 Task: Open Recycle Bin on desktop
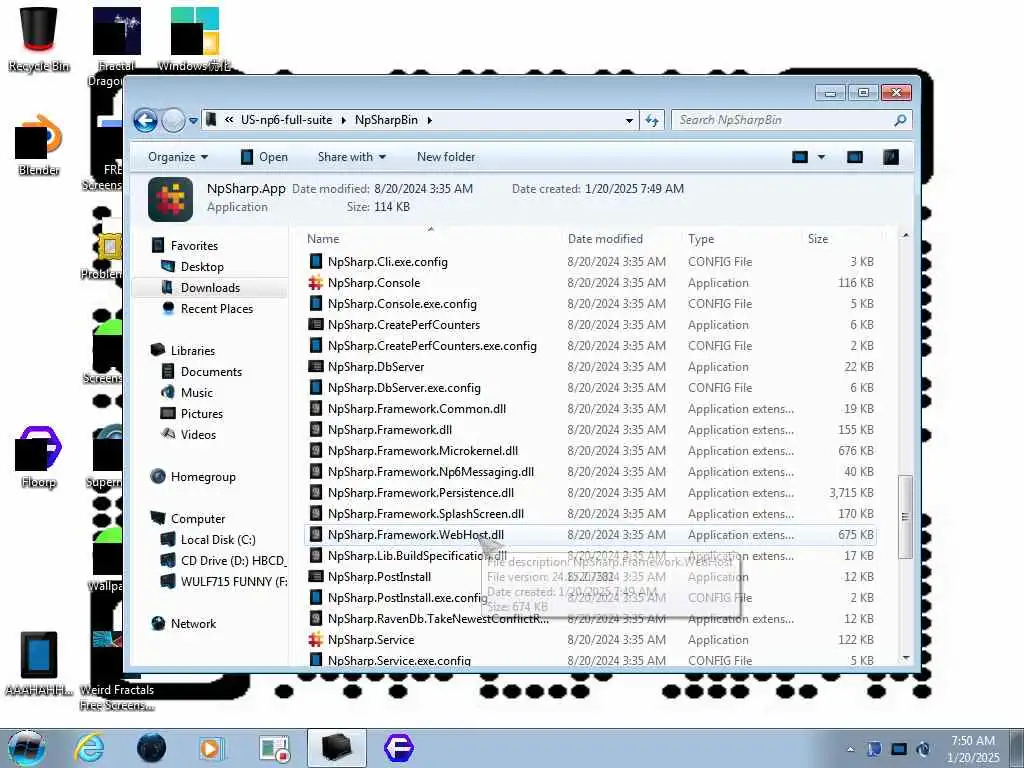pos(39,39)
